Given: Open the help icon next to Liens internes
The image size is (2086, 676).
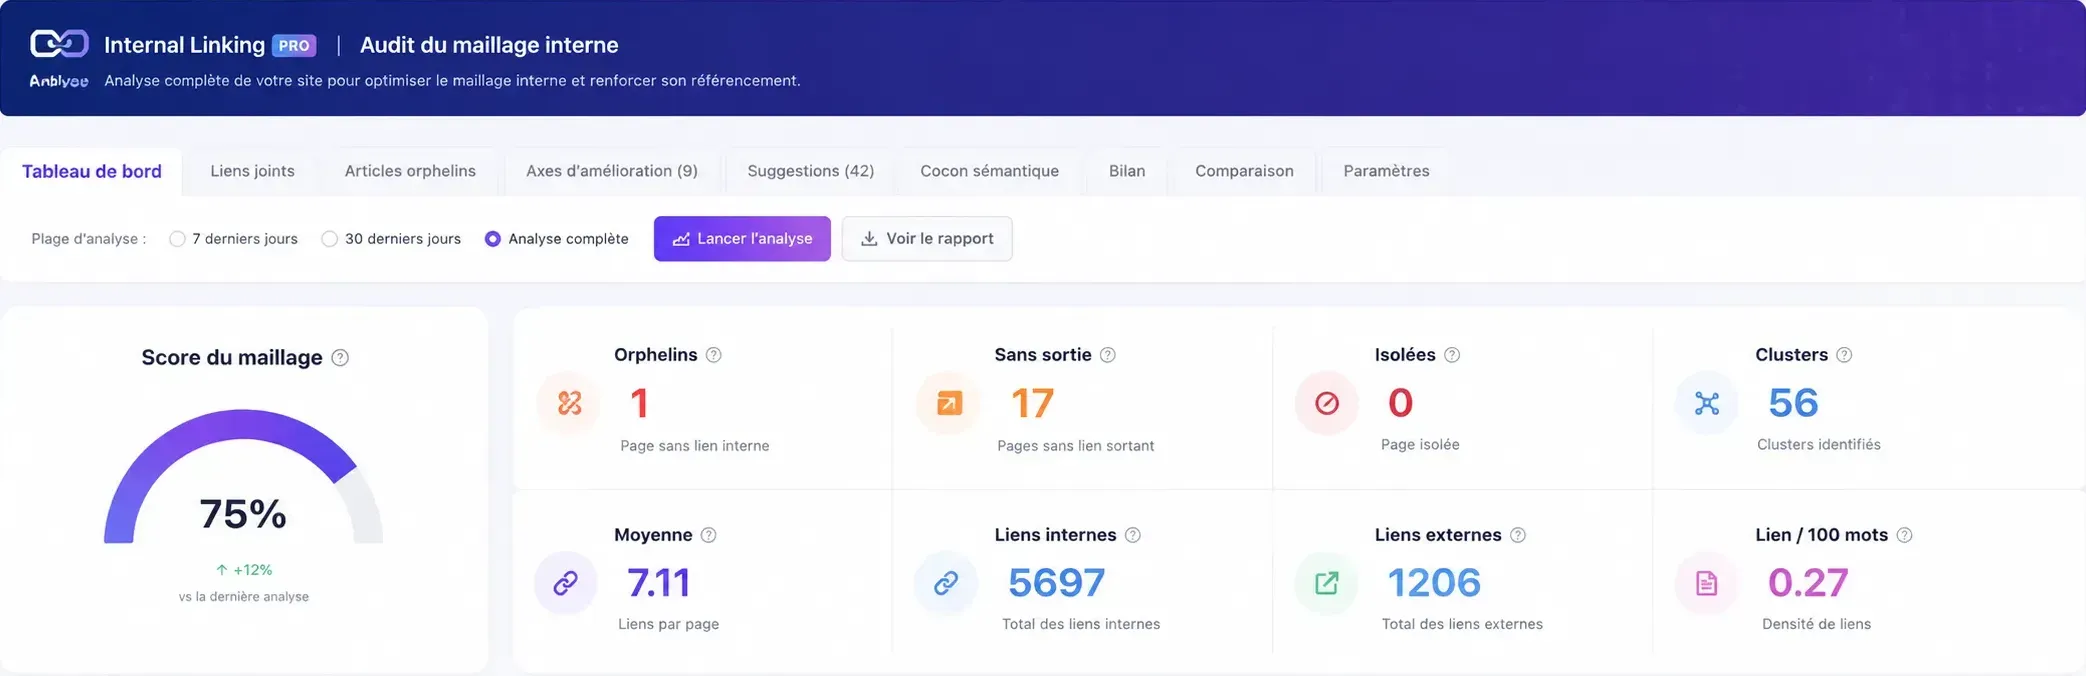Looking at the screenshot, I should (x=1133, y=535).
